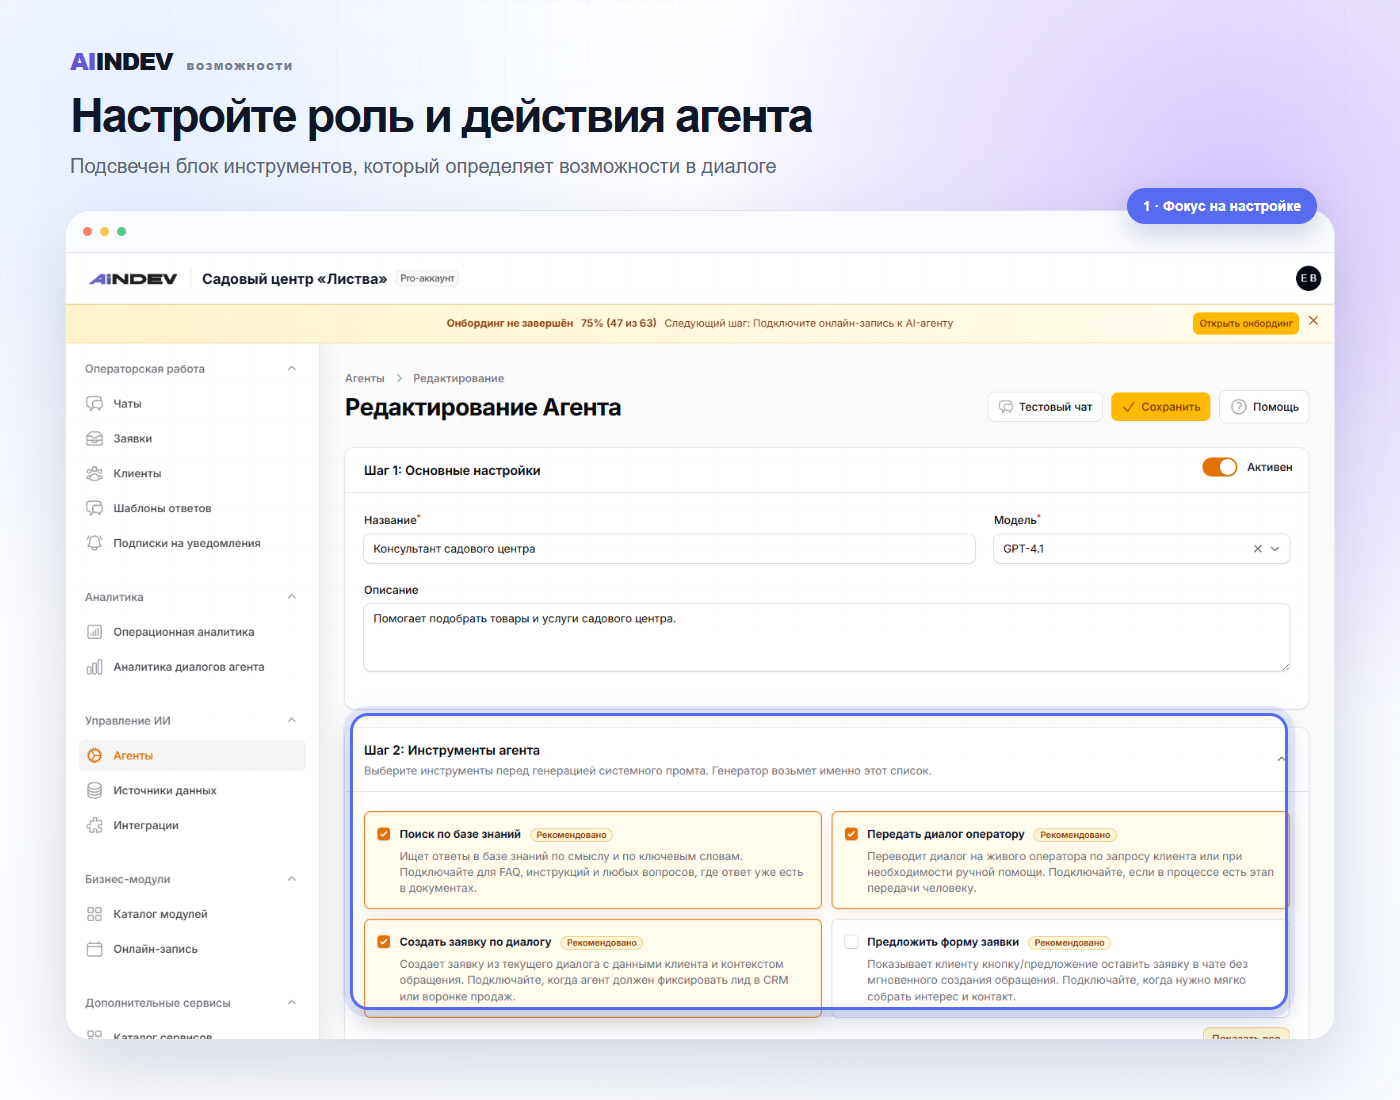Clear the GPT-4.1 model selection
This screenshot has width=1400, height=1100.
point(1258,549)
